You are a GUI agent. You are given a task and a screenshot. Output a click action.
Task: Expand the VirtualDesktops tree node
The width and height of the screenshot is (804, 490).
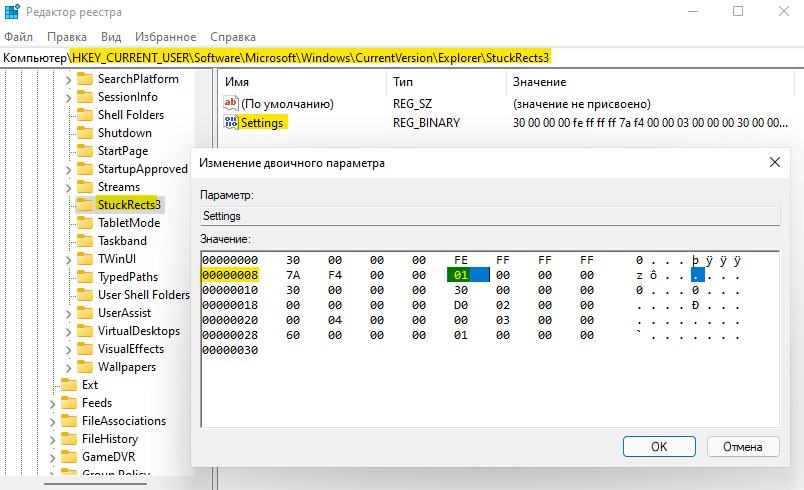click(x=68, y=332)
